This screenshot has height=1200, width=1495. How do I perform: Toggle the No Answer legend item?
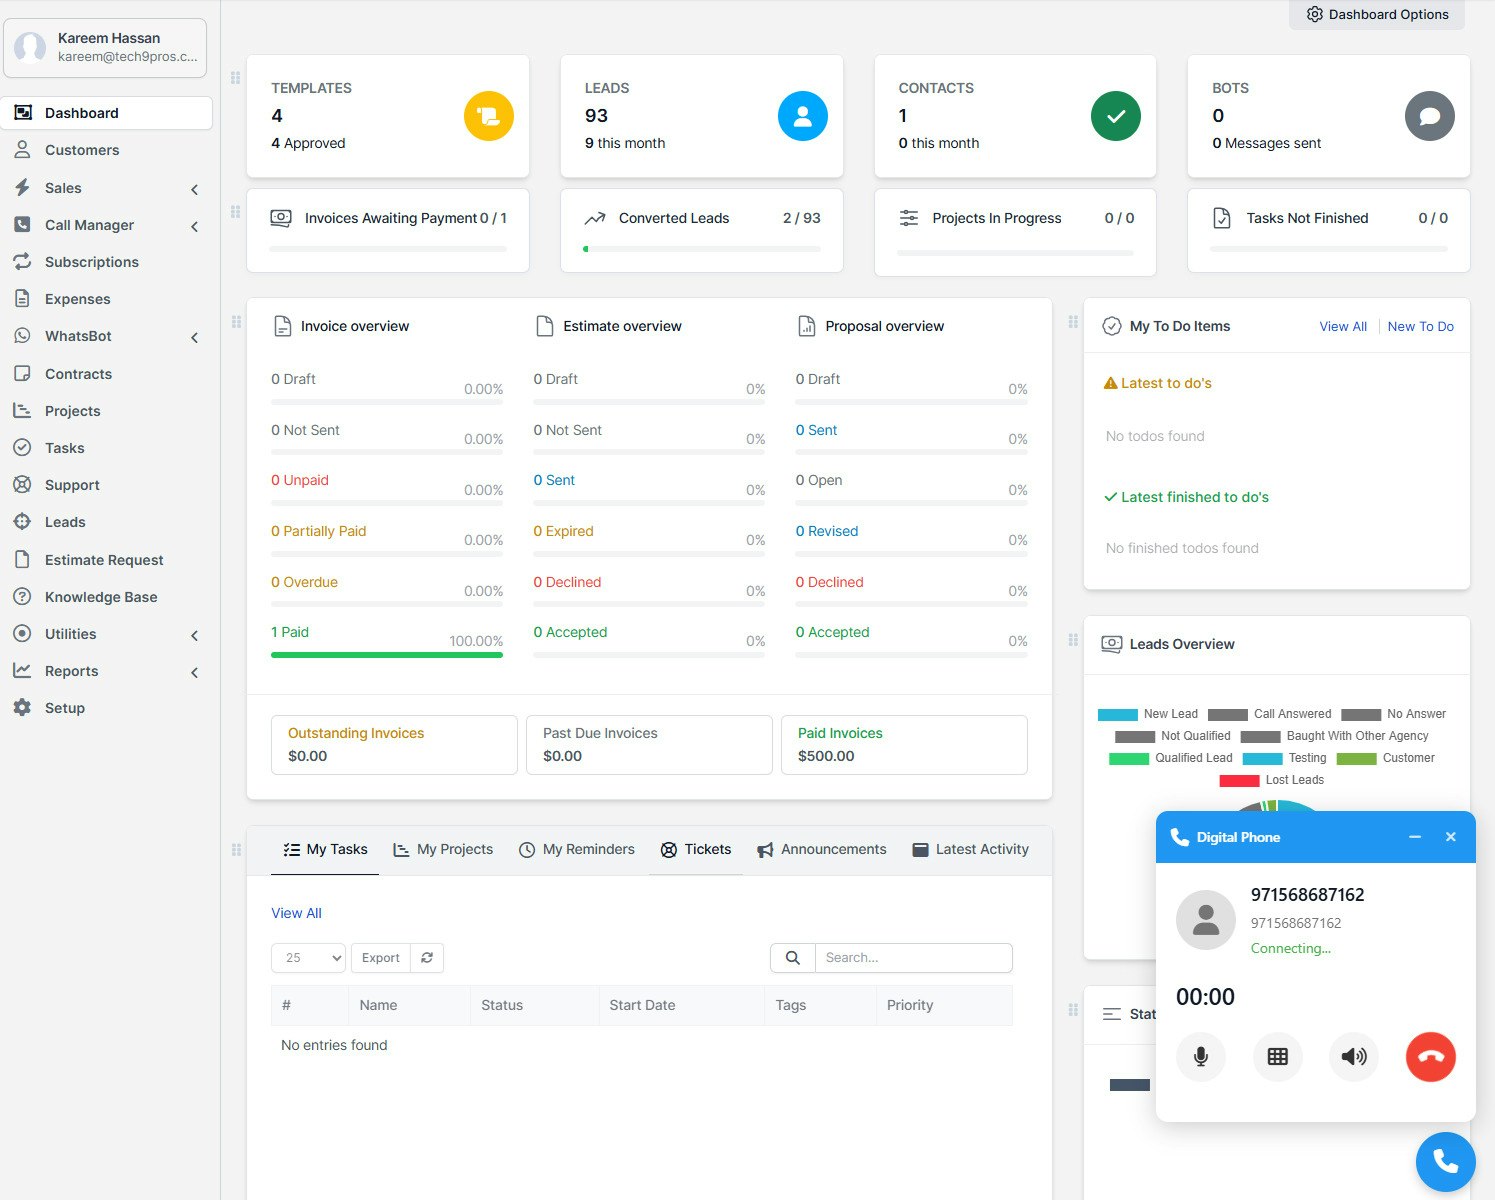[x=1393, y=714]
